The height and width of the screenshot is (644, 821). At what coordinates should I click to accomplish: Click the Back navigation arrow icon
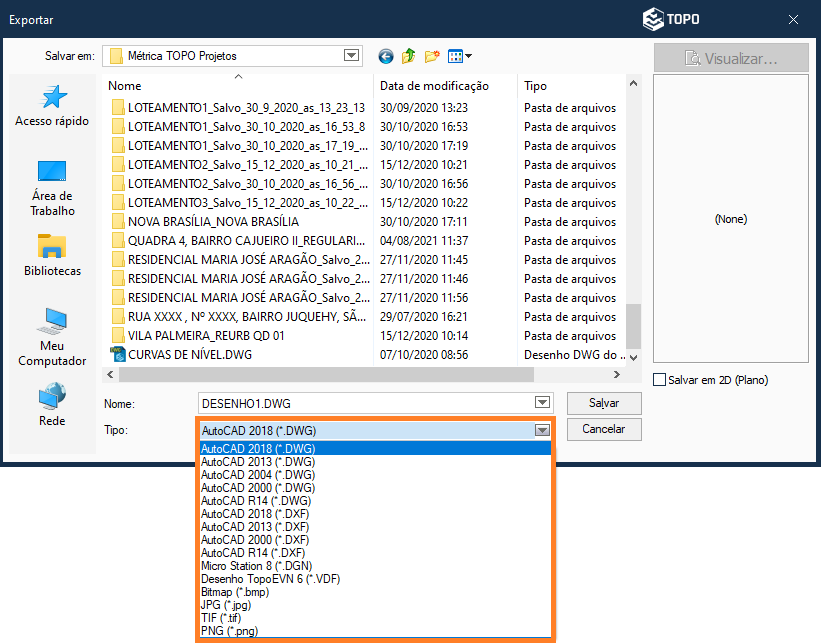point(386,57)
